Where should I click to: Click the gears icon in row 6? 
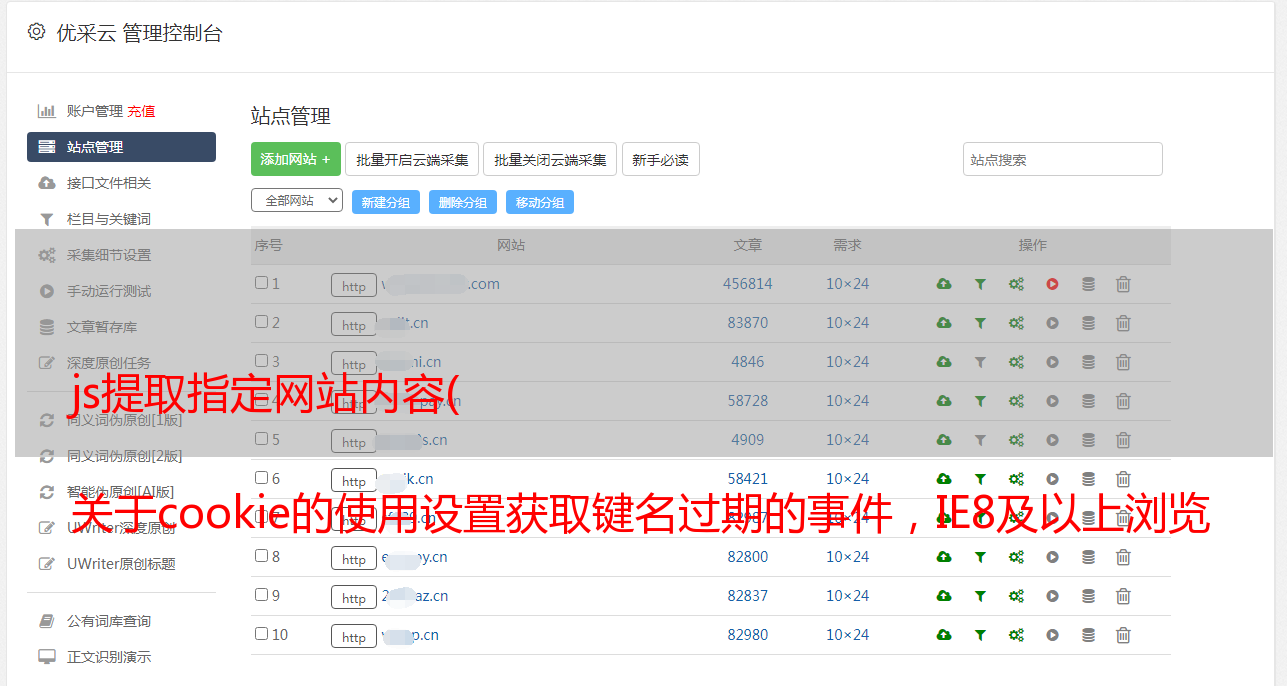coord(1016,479)
